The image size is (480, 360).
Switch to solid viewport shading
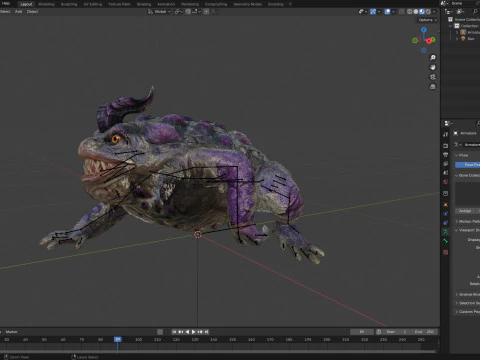[x=416, y=12]
